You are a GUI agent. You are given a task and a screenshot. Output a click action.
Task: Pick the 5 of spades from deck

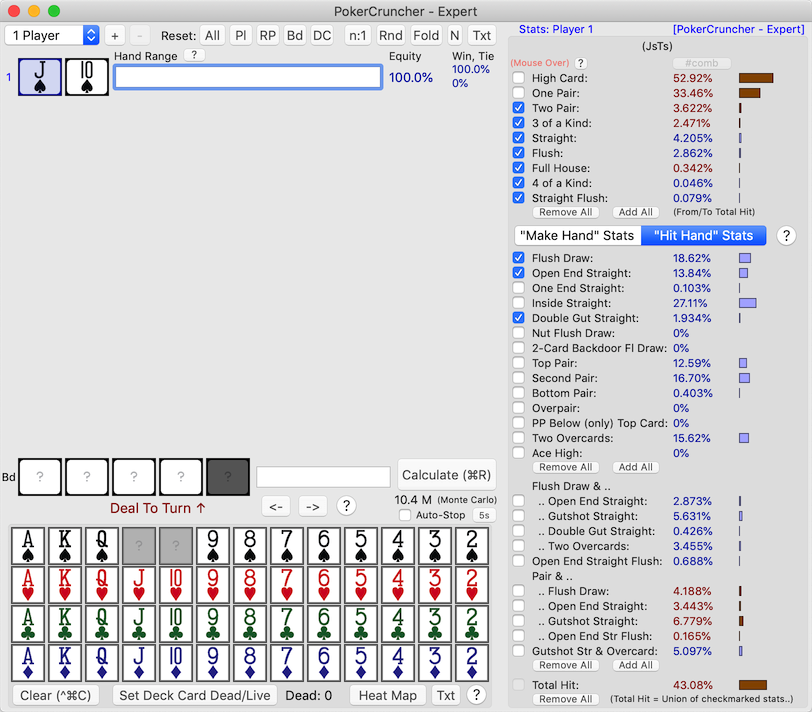pyautogui.click(x=361, y=546)
